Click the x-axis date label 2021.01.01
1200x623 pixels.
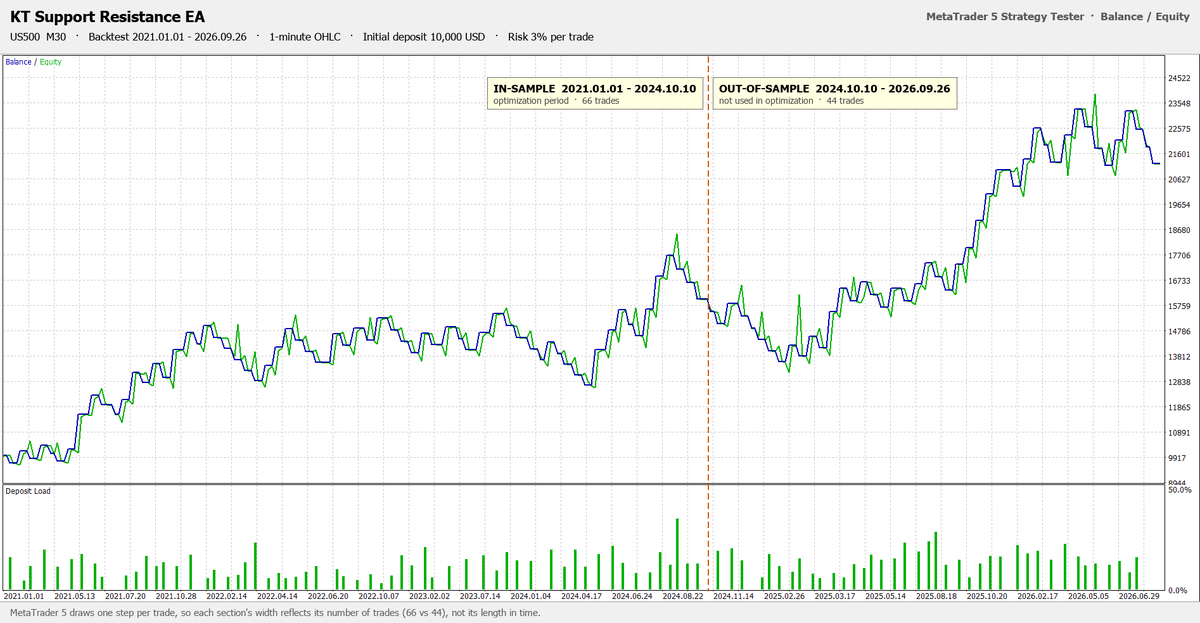(23, 596)
